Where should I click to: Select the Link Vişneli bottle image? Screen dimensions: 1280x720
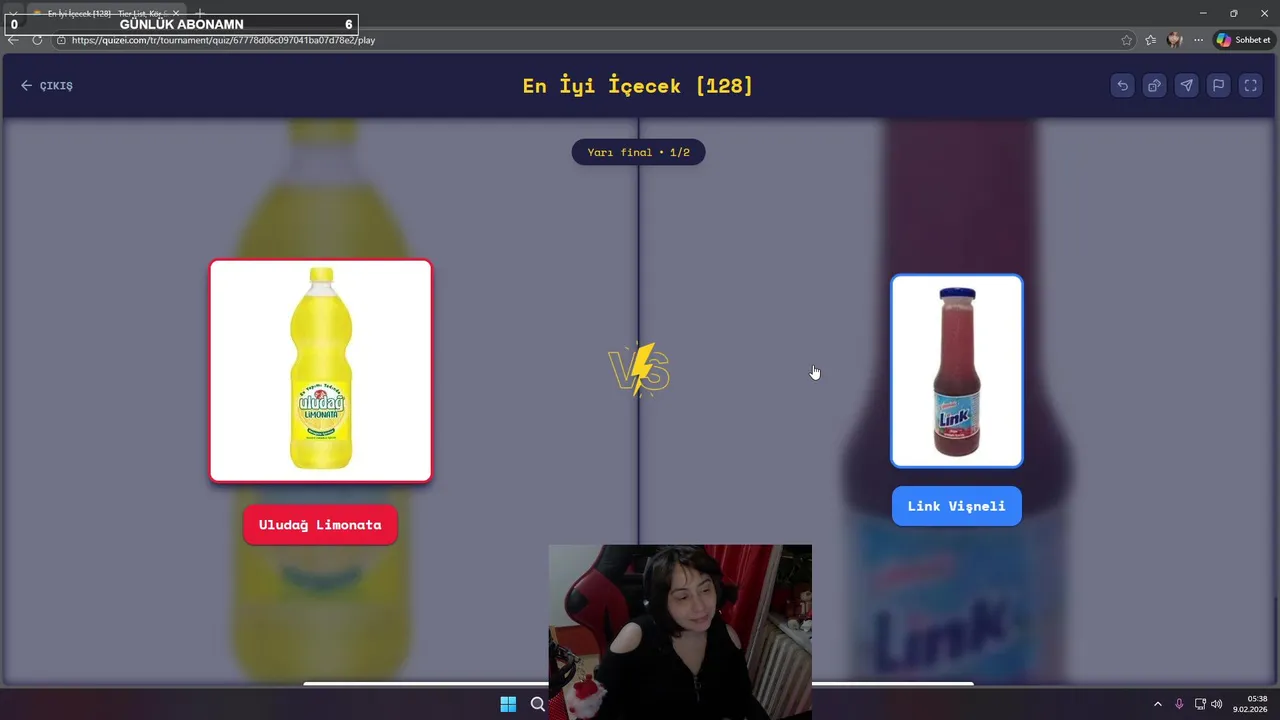pyautogui.click(x=957, y=371)
